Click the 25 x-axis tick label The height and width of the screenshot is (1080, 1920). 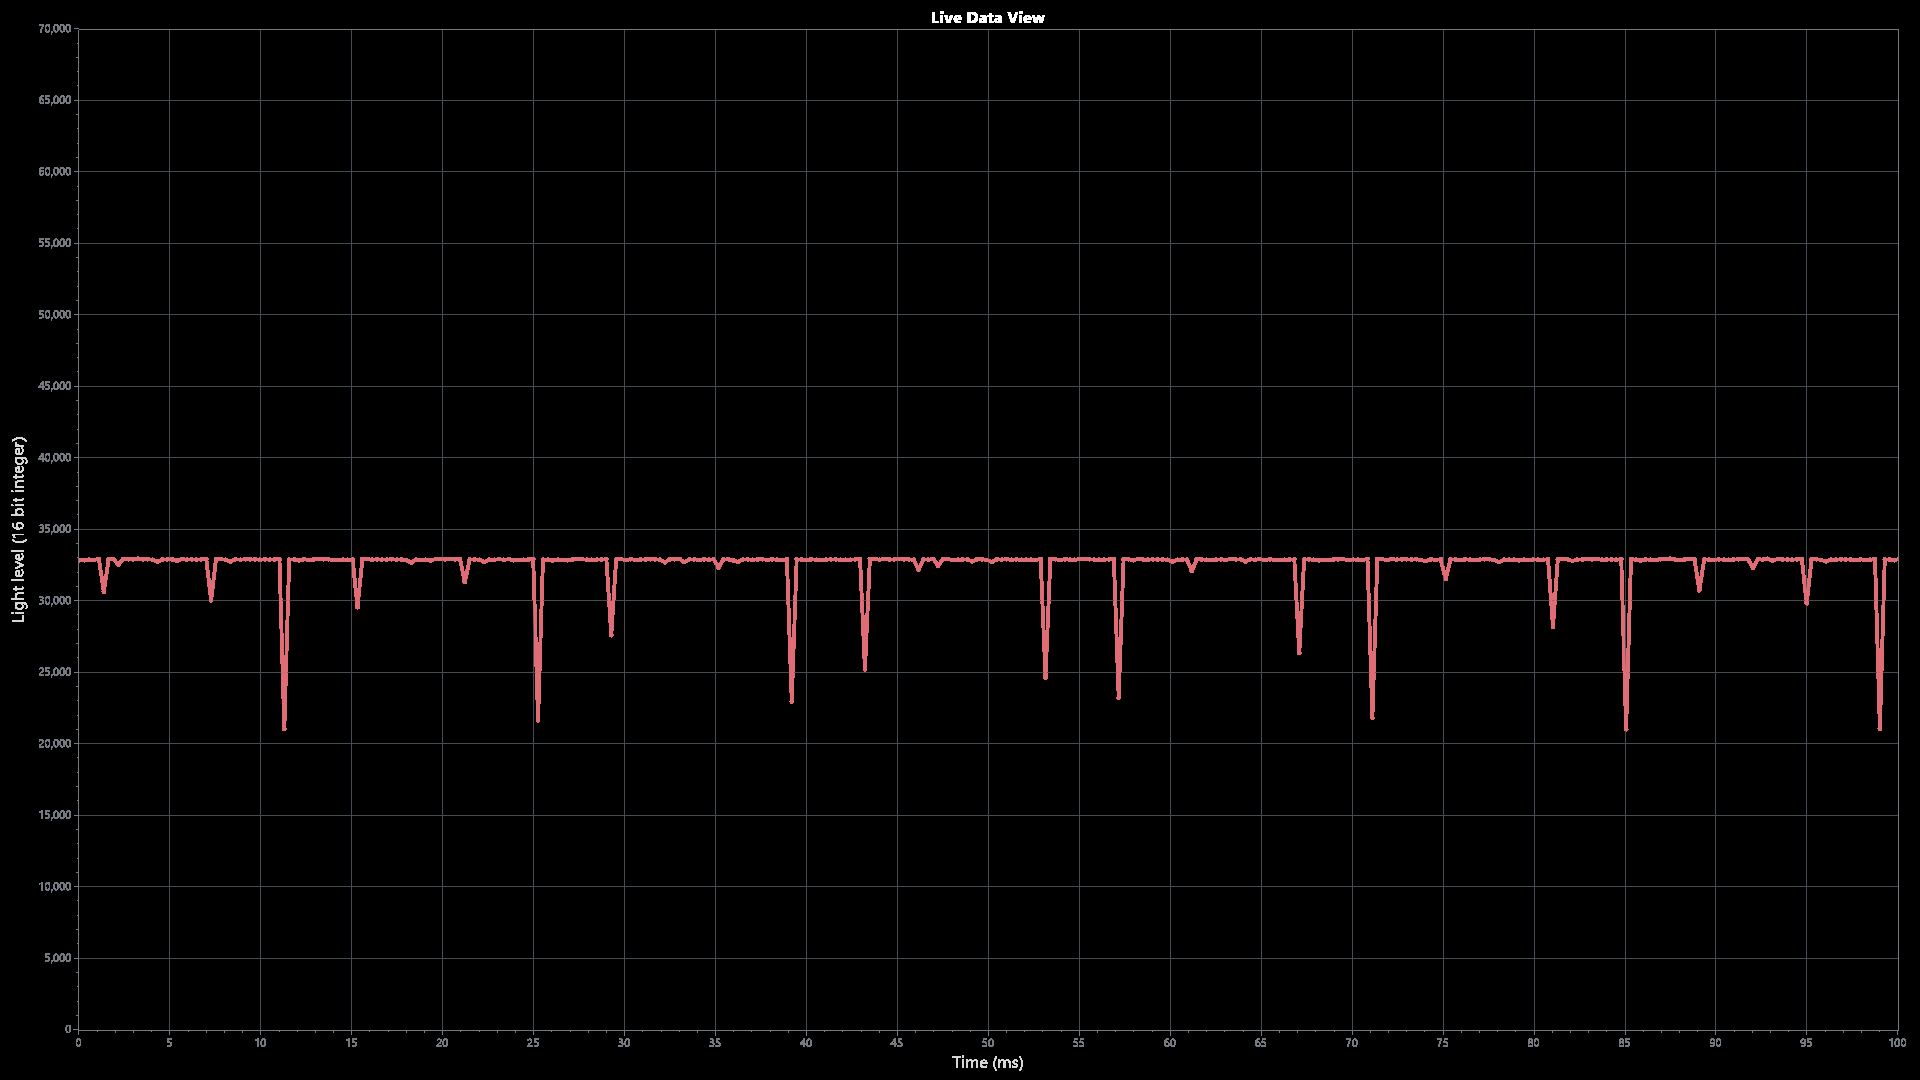click(533, 1043)
